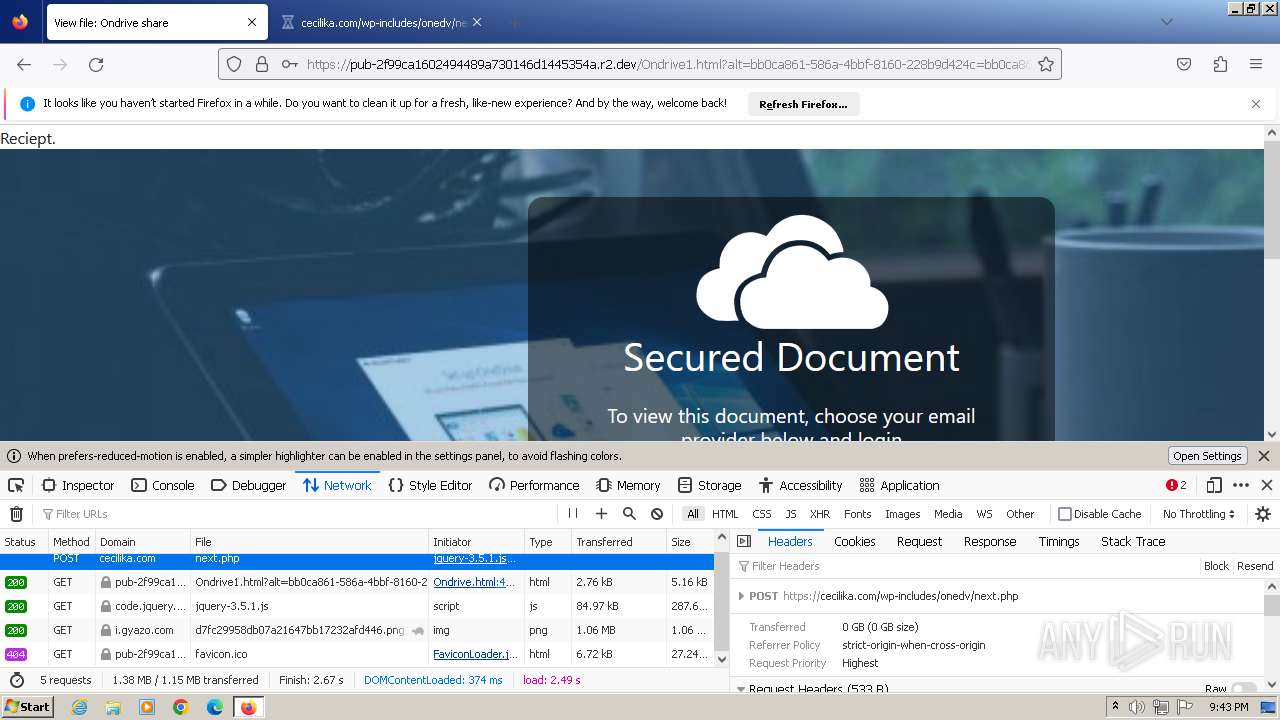Reload the current page
This screenshot has width=1280, height=720.
pos(96,64)
